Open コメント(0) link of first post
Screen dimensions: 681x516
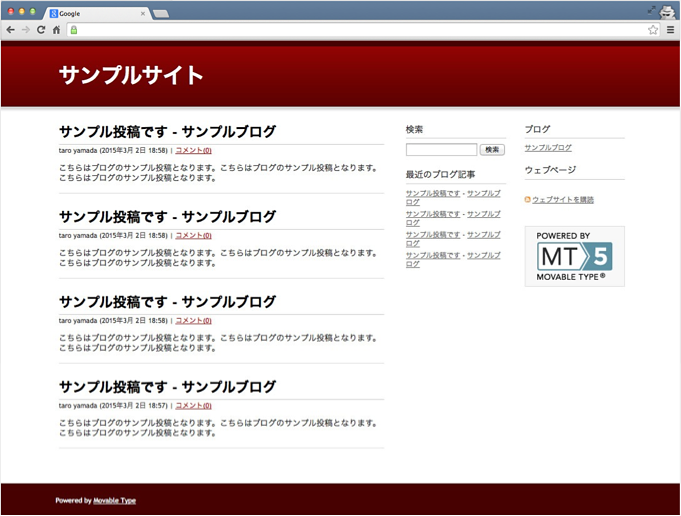[193, 150]
